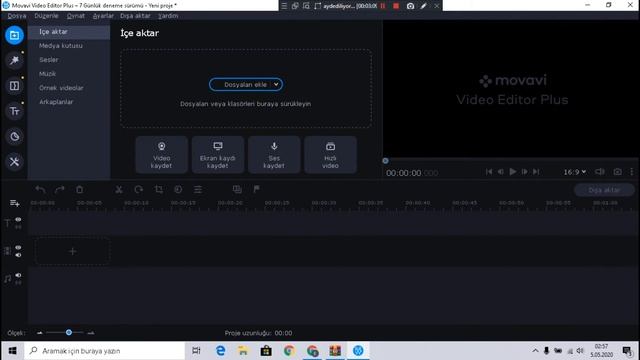
Task: Stop the screen recording red square
Action: point(396,6)
